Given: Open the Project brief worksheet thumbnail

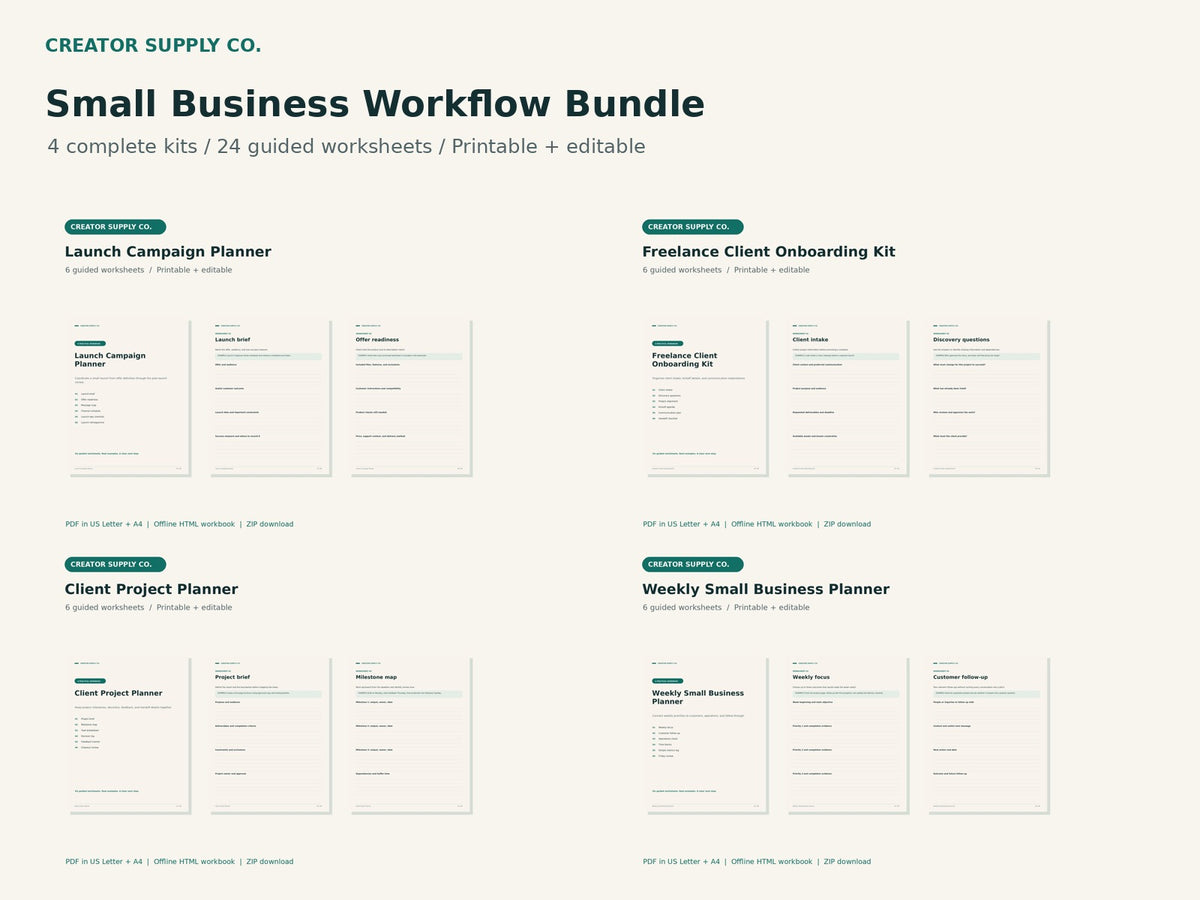Looking at the screenshot, I should [269, 734].
